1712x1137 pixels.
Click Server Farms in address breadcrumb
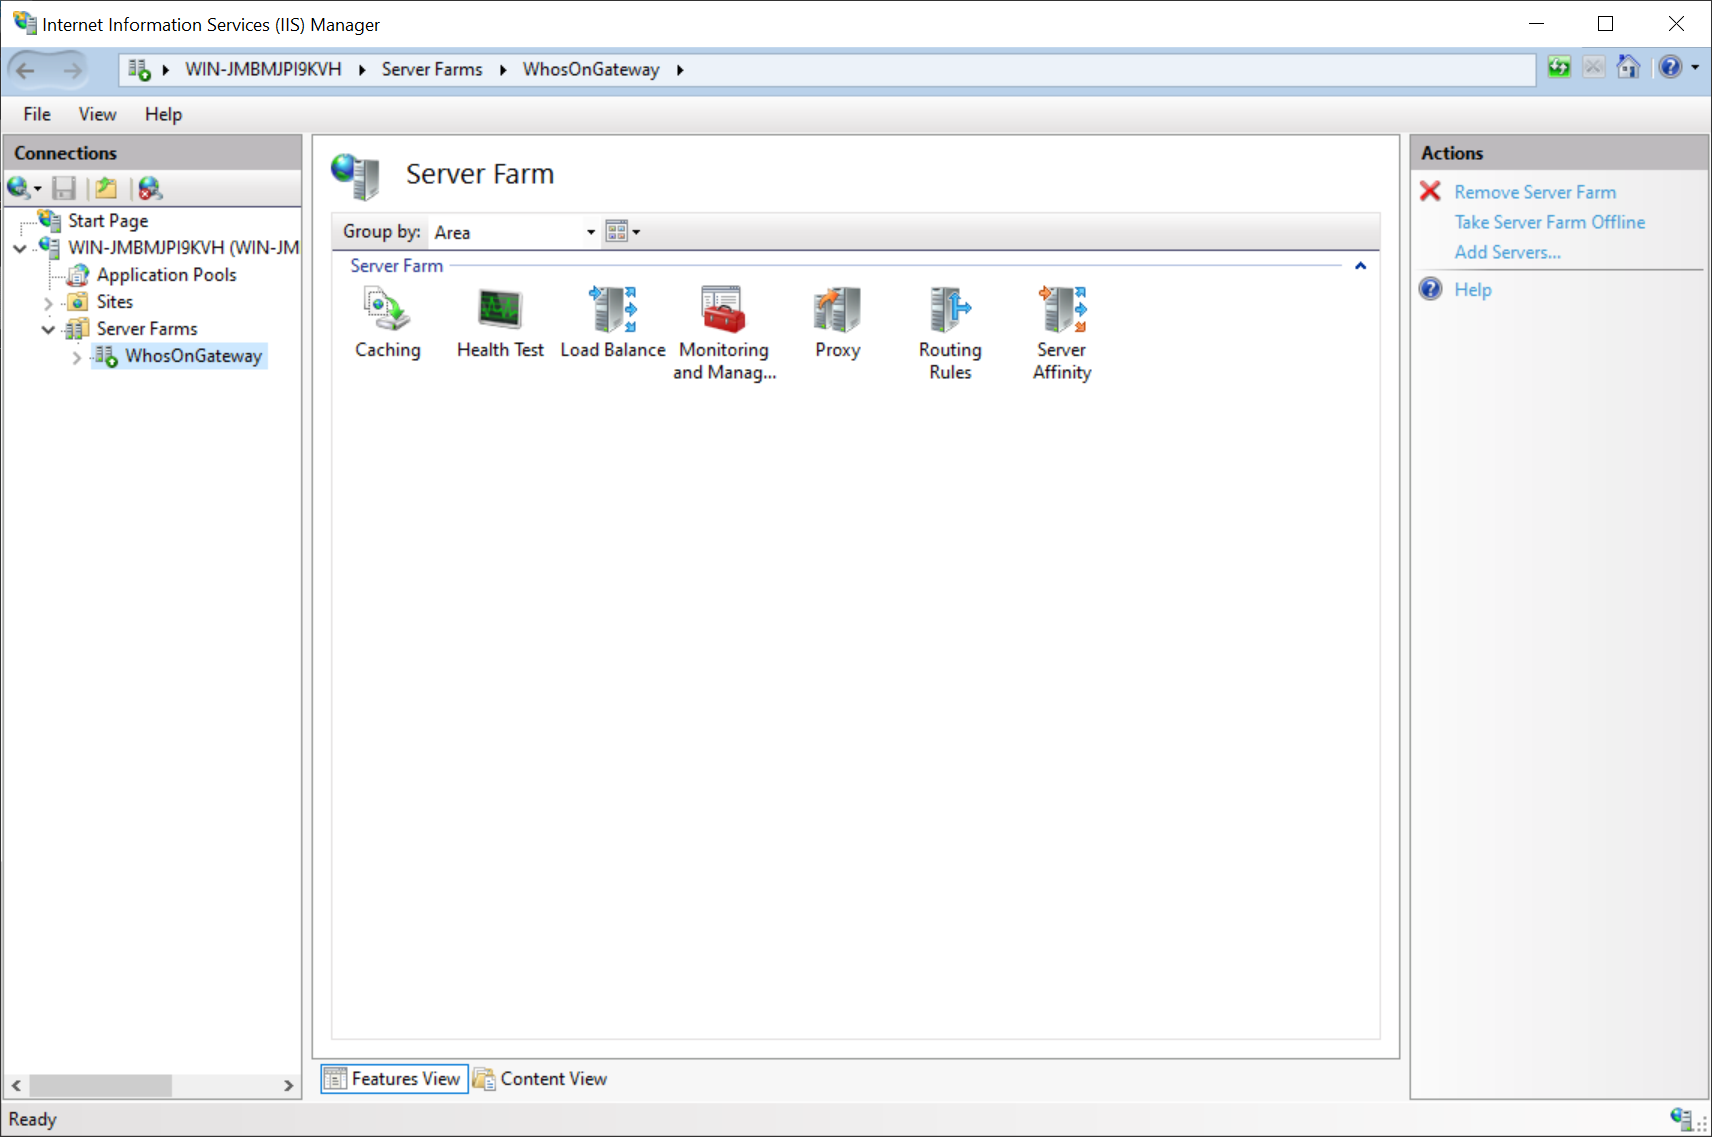[x=431, y=69]
